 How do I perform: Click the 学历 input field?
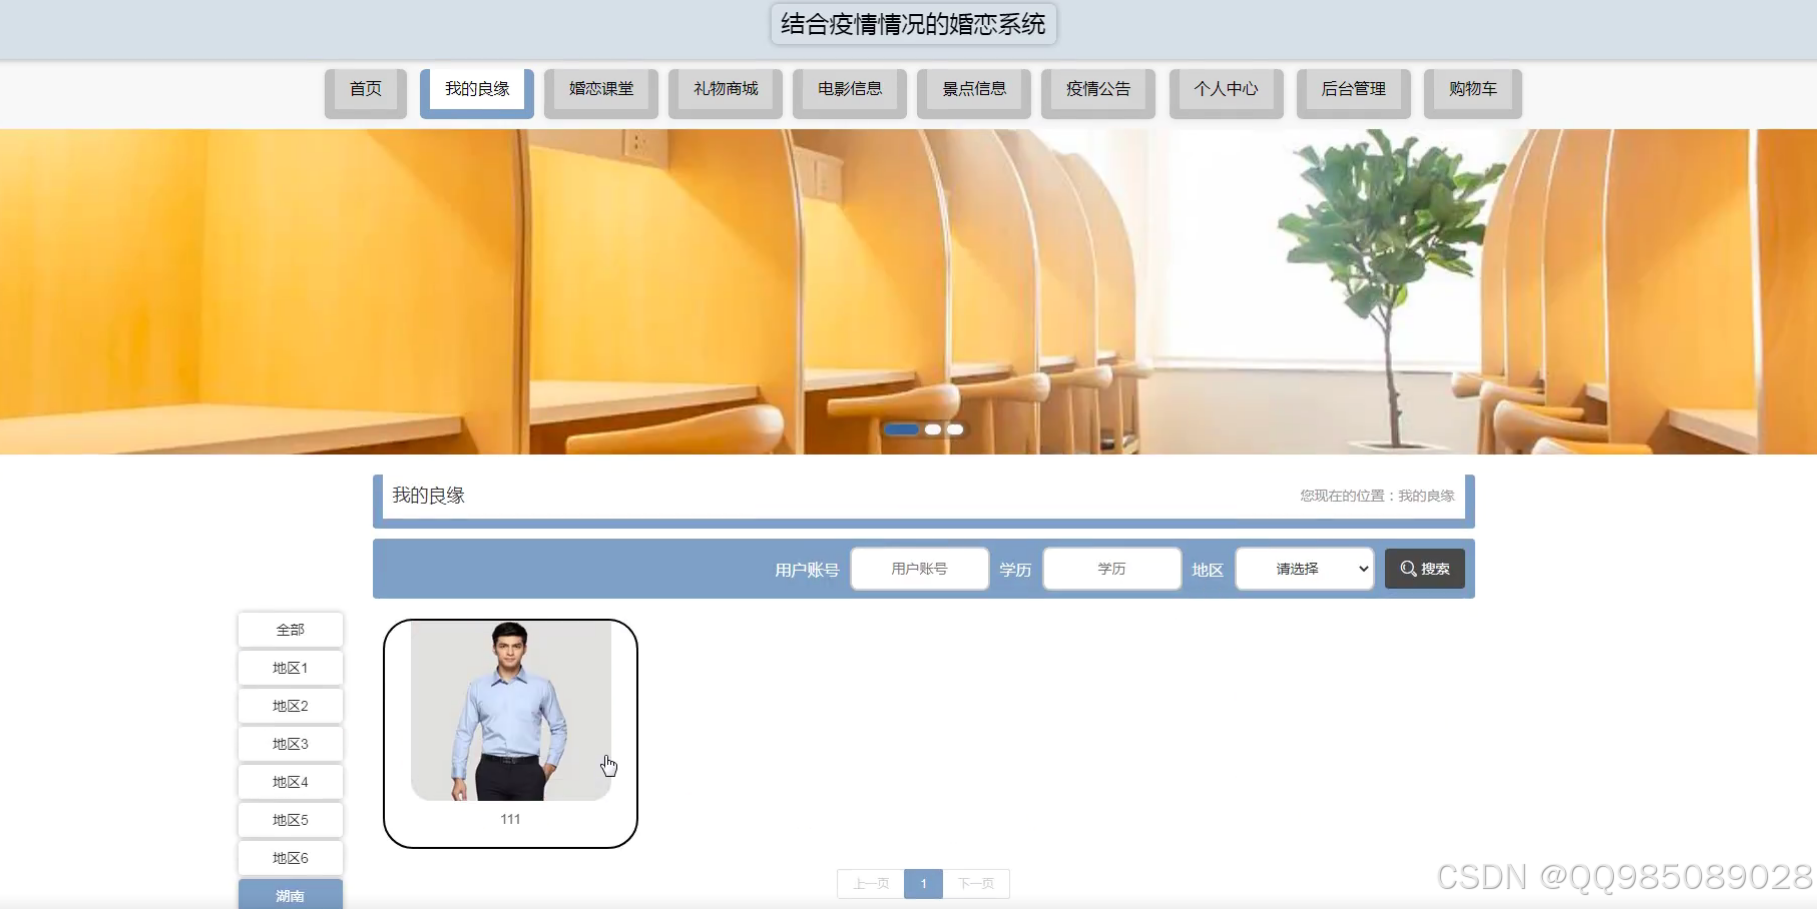1110,568
